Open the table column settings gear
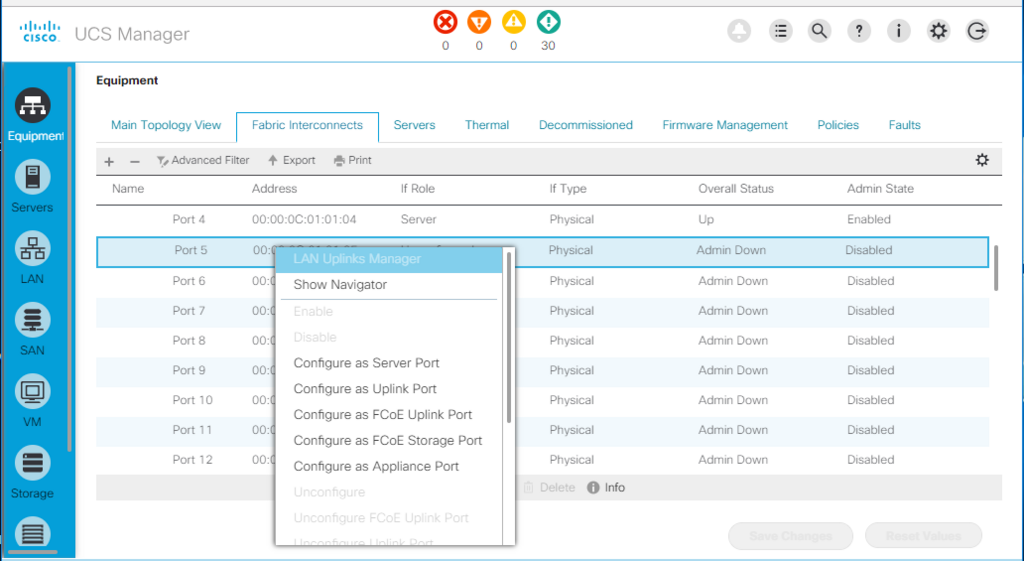Viewport: 1024px width, 561px height. (982, 160)
